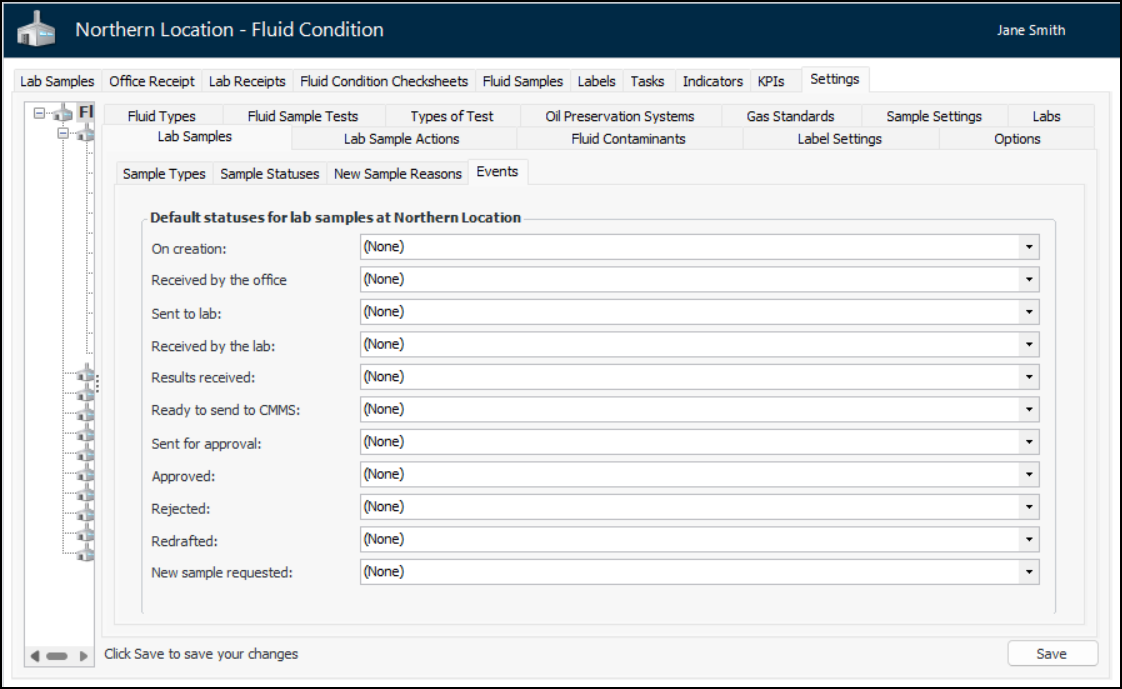Open the Indicators tab
This screenshot has height=689, width=1122.
[713, 81]
